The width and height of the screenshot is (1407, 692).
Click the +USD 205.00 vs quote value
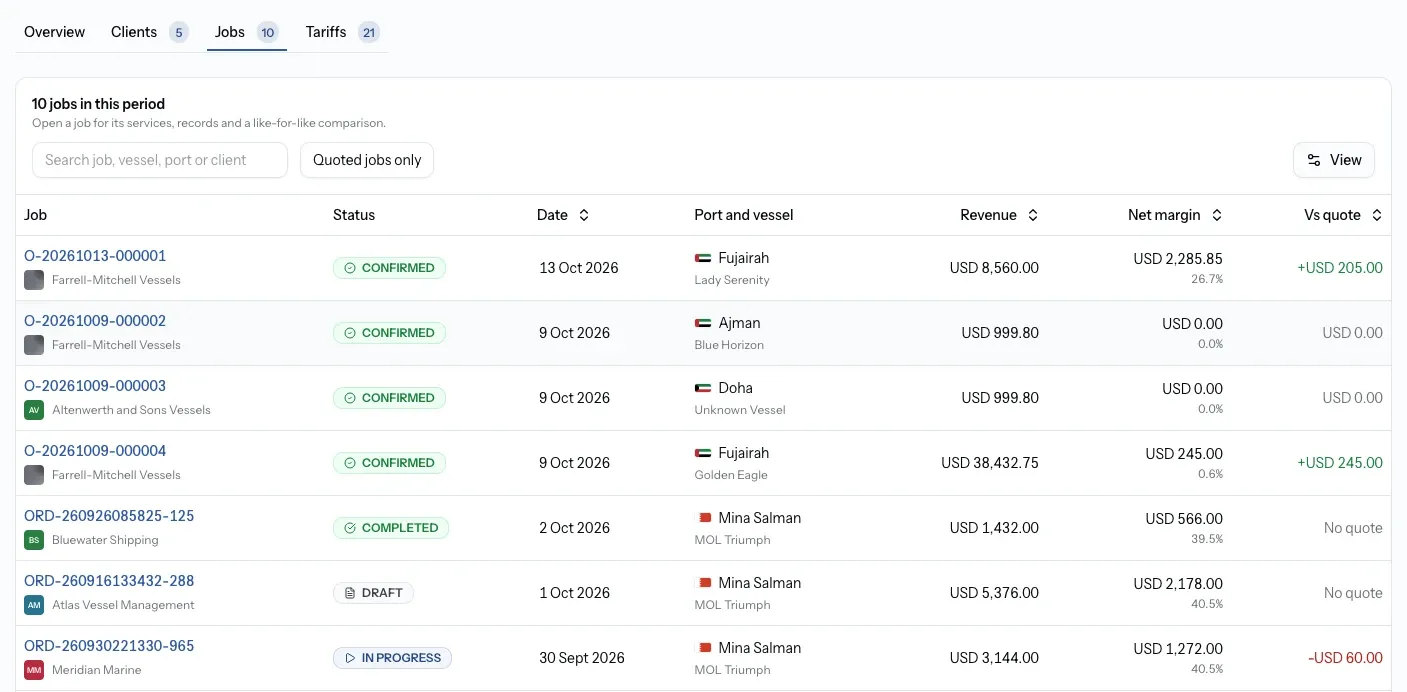pyautogui.click(x=1340, y=268)
